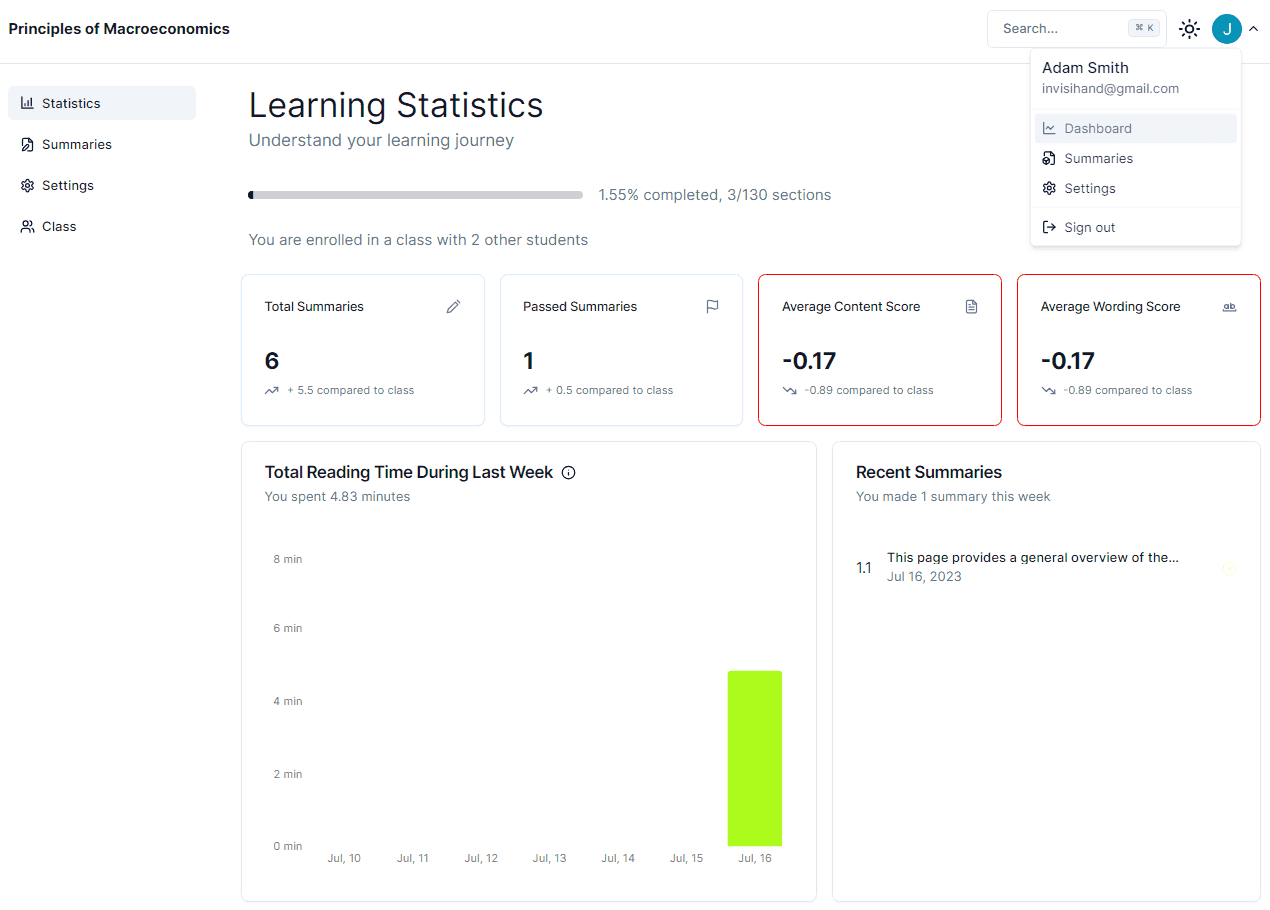Click the Principles of Macroeconomics title link
This screenshot has height=910, width=1270.
pos(119,29)
